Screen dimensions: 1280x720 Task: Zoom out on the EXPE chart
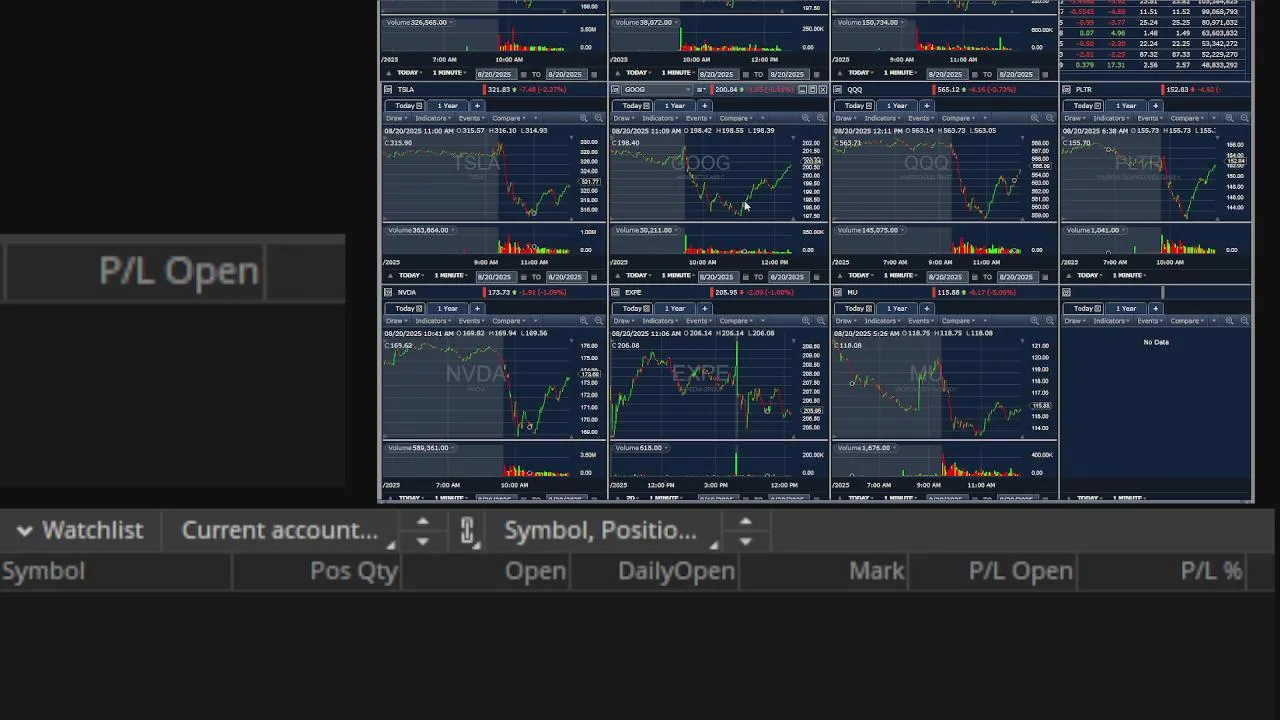(821, 321)
